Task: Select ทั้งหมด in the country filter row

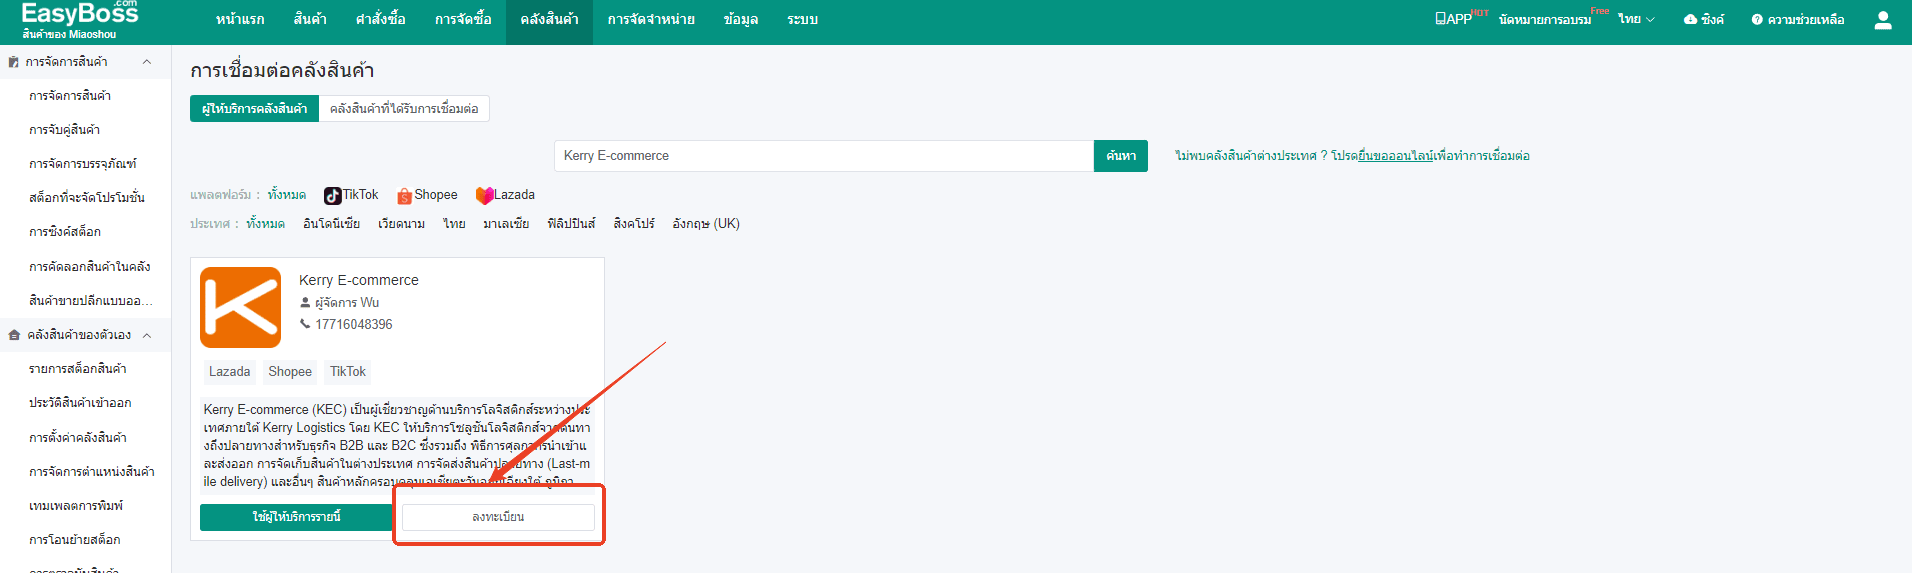Action: pos(265,224)
